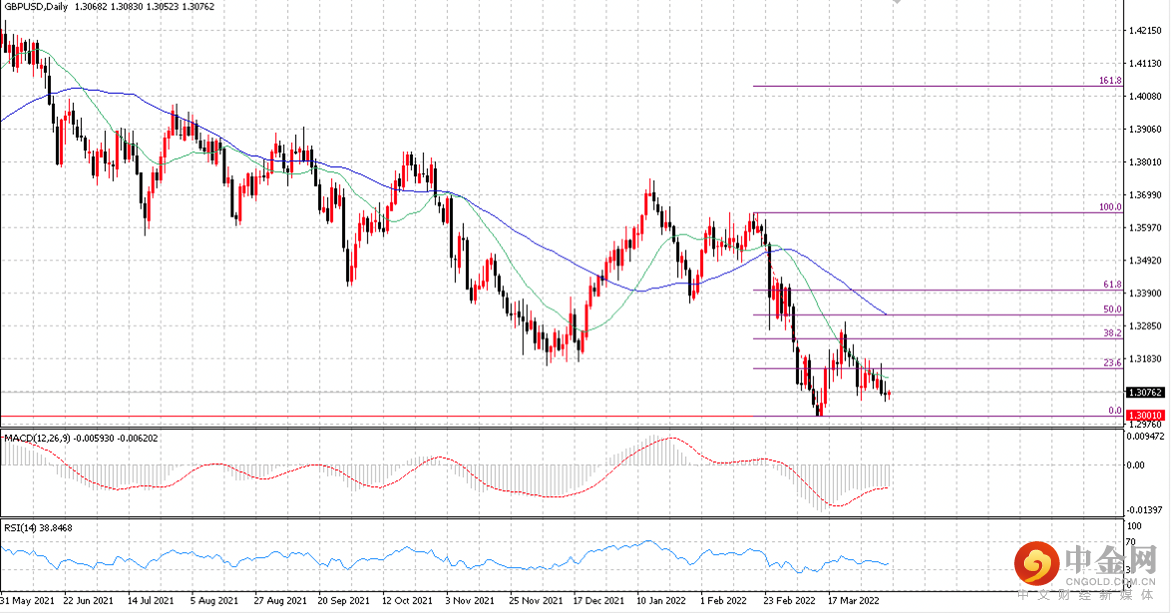Click the 31 May 2021 date label

(x=27, y=602)
